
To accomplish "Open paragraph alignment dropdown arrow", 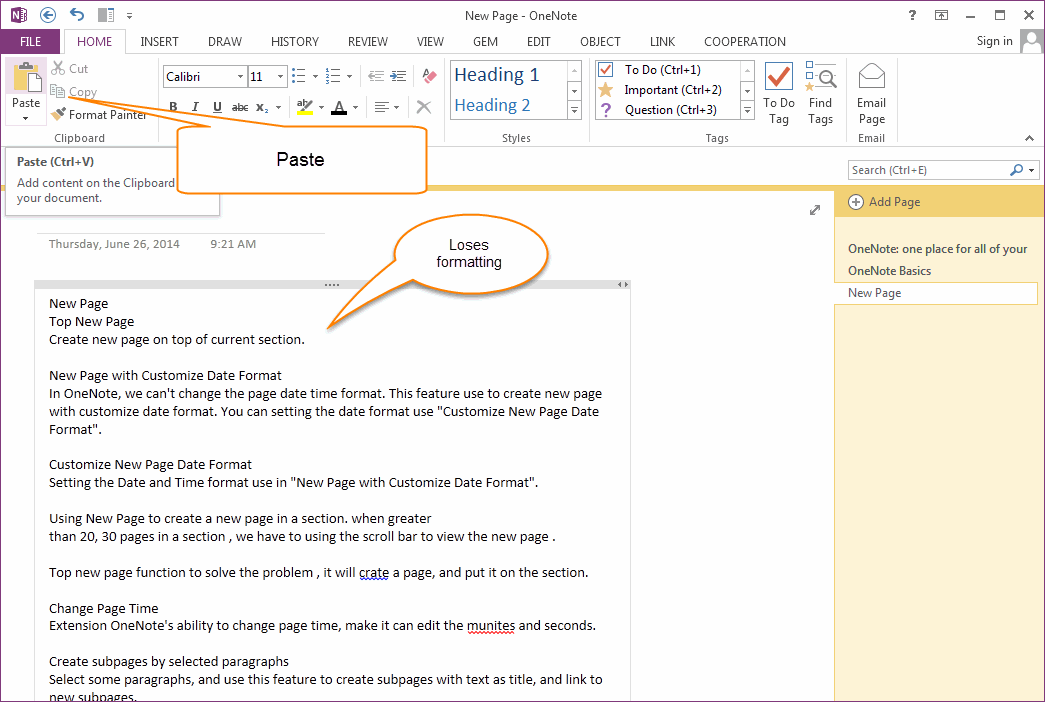I will coord(397,107).
